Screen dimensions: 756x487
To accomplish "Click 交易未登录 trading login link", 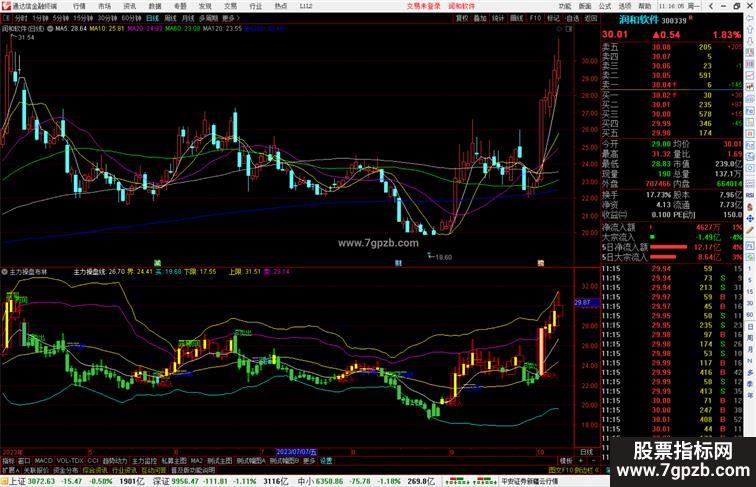I will point(423,6).
